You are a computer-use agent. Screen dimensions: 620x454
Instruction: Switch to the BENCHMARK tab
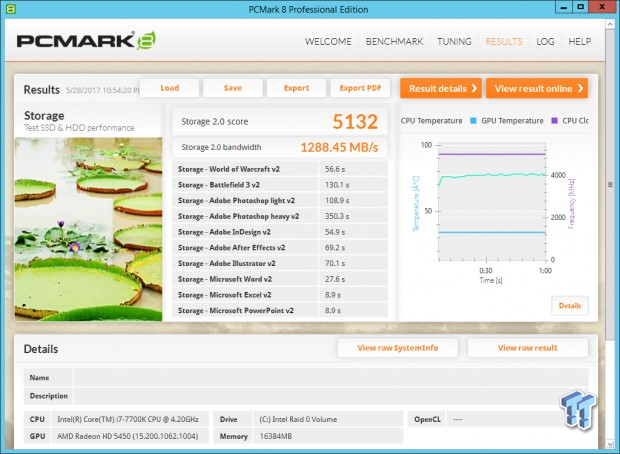tap(394, 42)
